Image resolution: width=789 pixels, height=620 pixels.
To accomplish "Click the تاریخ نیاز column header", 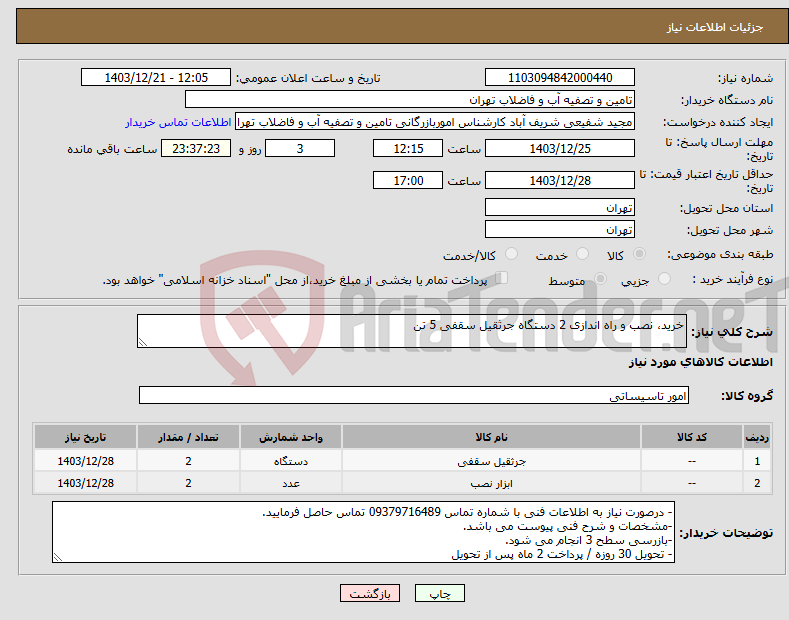I will coord(86,437).
